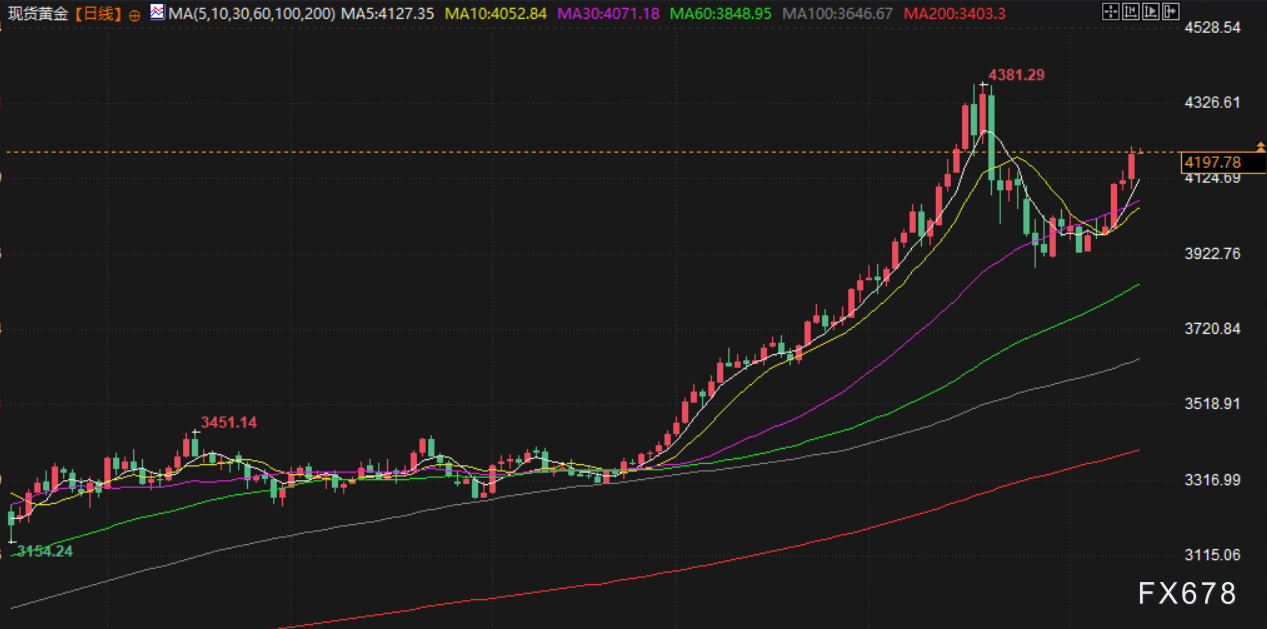This screenshot has height=629, width=1267.
Task: Click the orange double-arrow price marker icon
Action: (1261, 148)
